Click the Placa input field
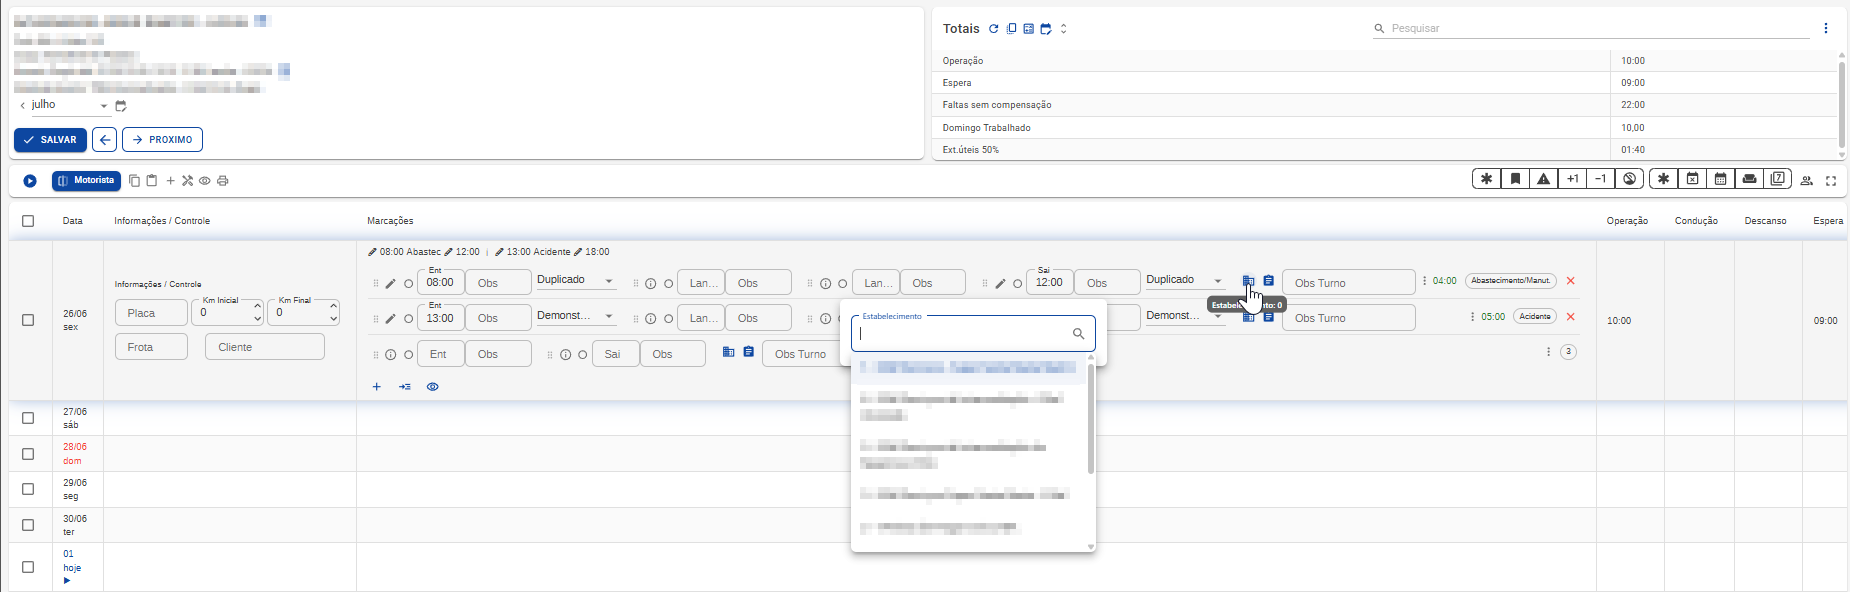1850x592 pixels. pos(151,313)
